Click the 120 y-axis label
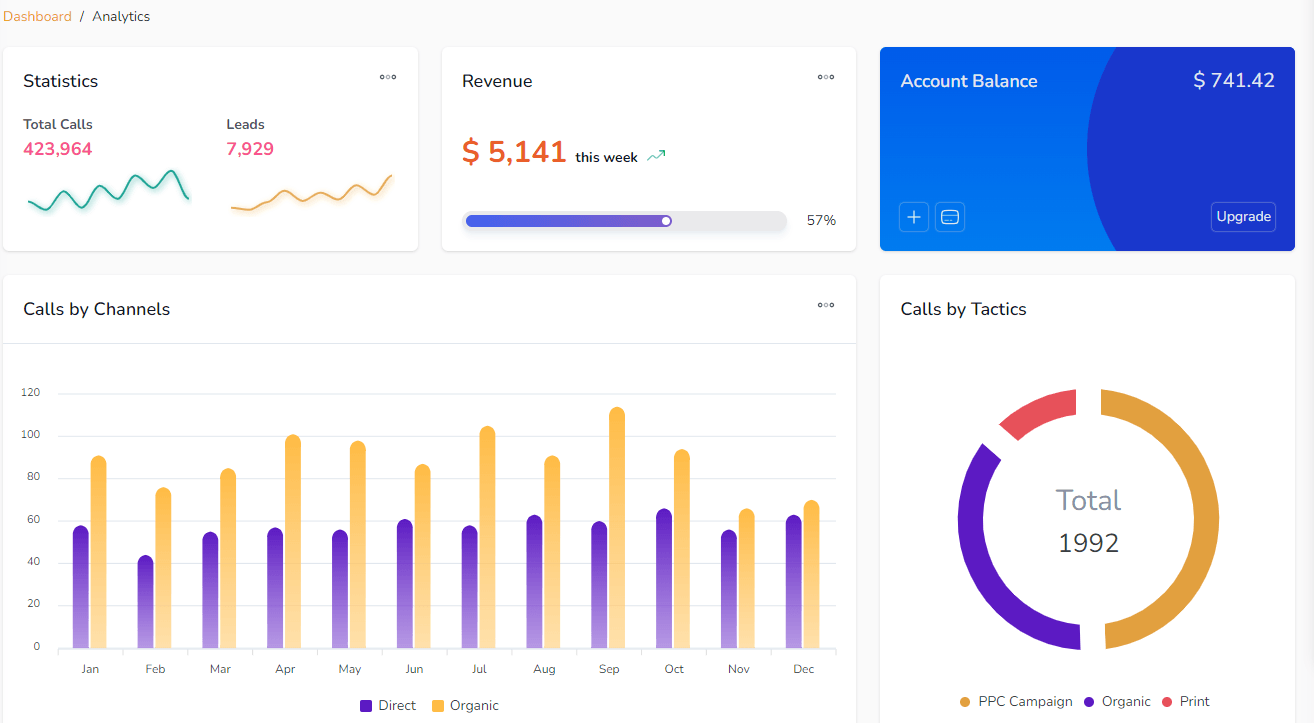The height and width of the screenshot is (723, 1314). 30,392
